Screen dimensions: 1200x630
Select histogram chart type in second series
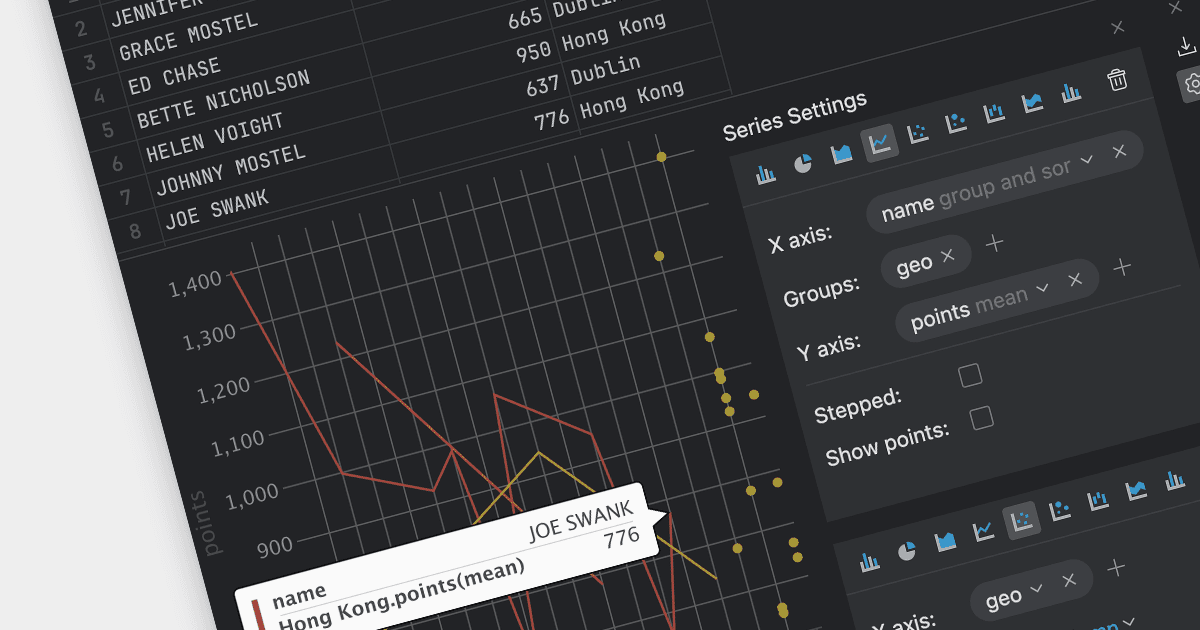pyautogui.click(x=1175, y=481)
